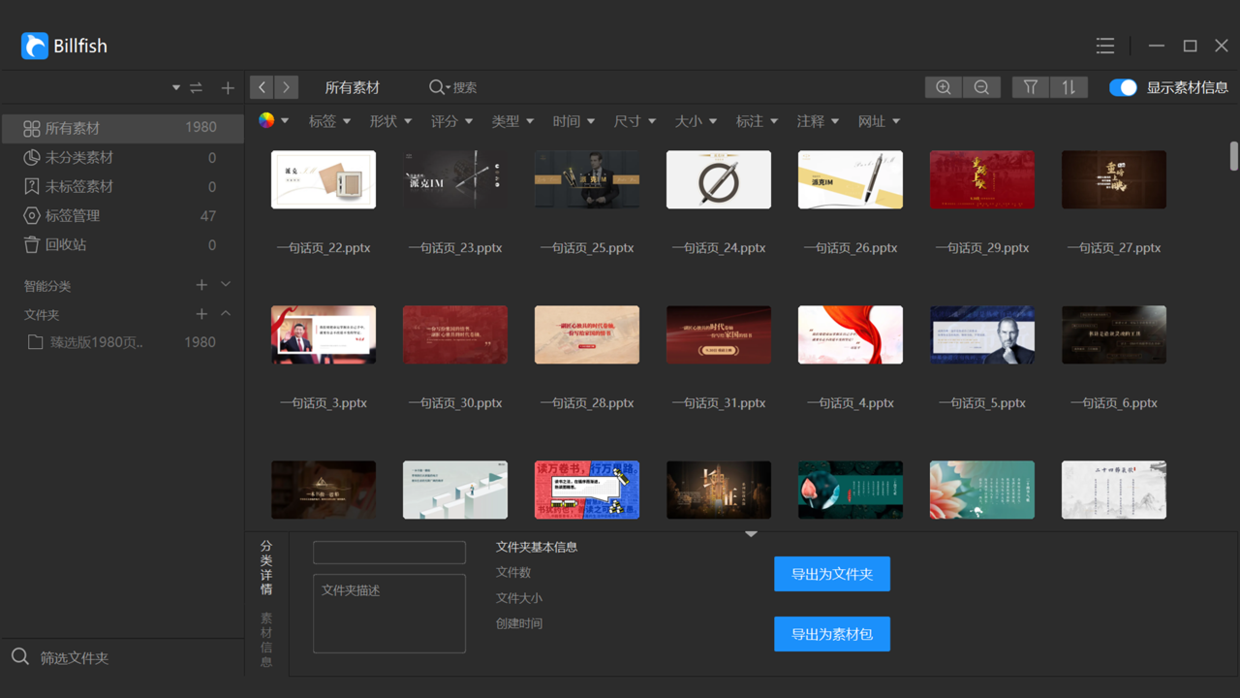Go forward with the right arrow

[286, 87]
